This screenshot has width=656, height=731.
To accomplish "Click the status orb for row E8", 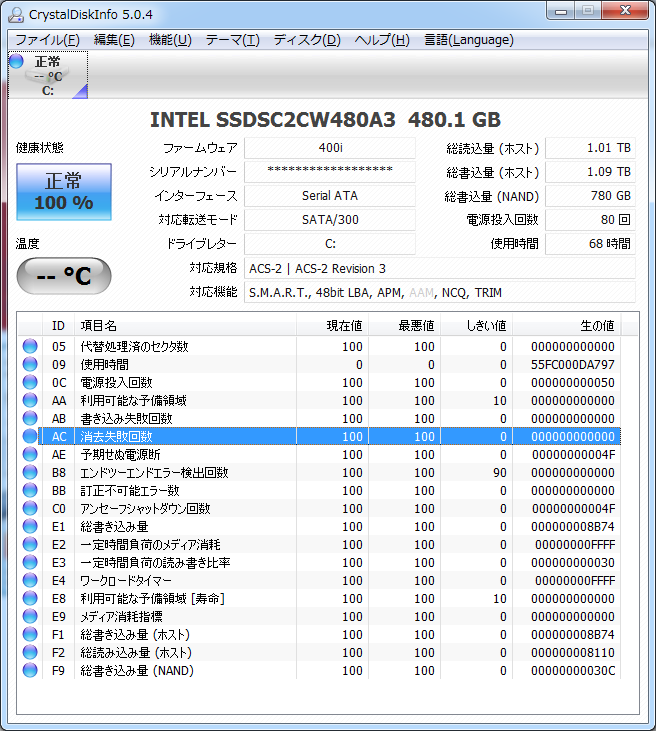I will pos(30,598).
